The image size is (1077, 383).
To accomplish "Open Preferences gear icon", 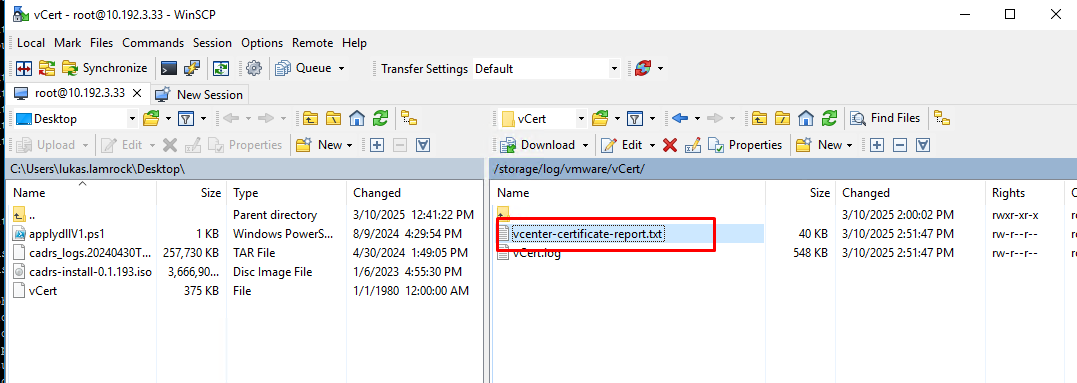I will click(254, 68).
